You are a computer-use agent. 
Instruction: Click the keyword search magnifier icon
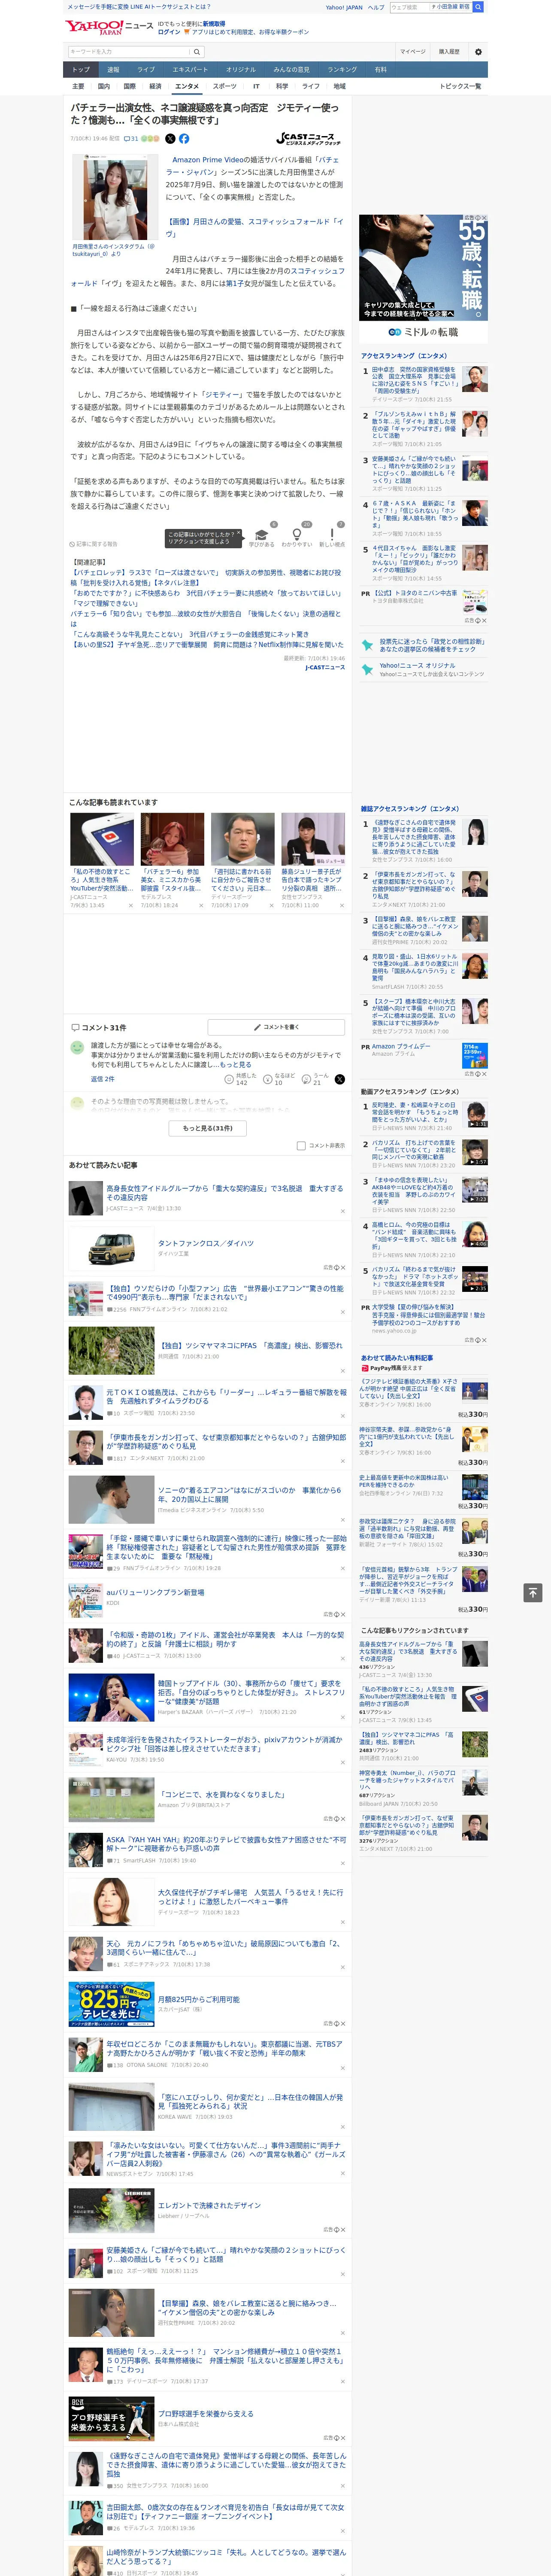click(x=197, y=52)
